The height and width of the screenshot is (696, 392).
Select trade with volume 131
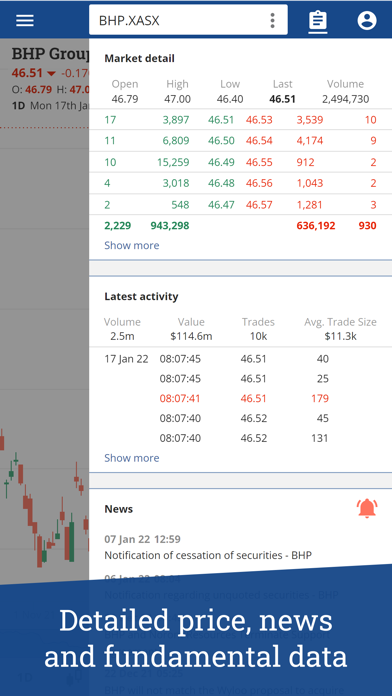tap(320, 439)
